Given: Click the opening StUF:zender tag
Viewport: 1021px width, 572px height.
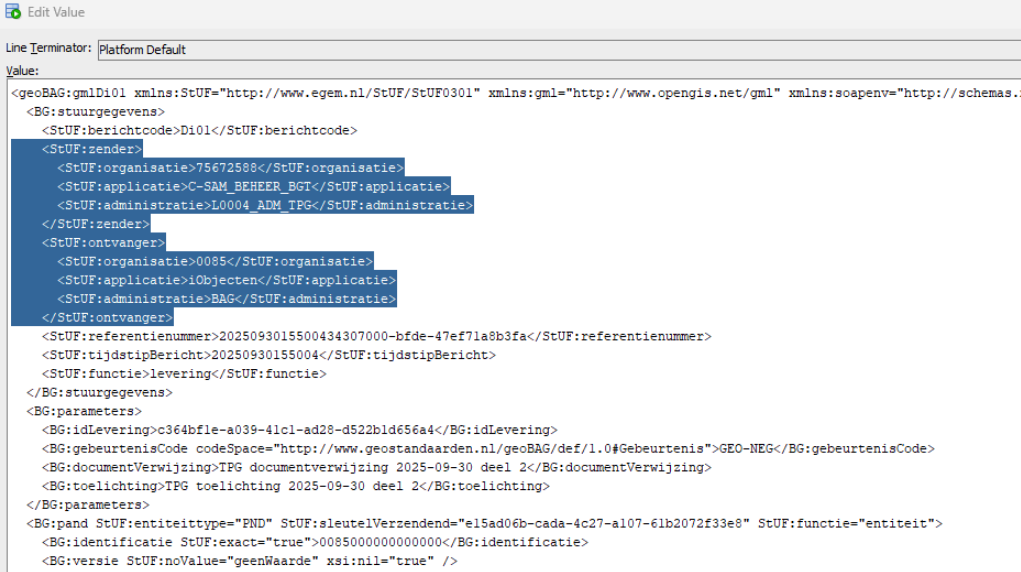Looking at the screenshot, I should (x=92, y=149).
